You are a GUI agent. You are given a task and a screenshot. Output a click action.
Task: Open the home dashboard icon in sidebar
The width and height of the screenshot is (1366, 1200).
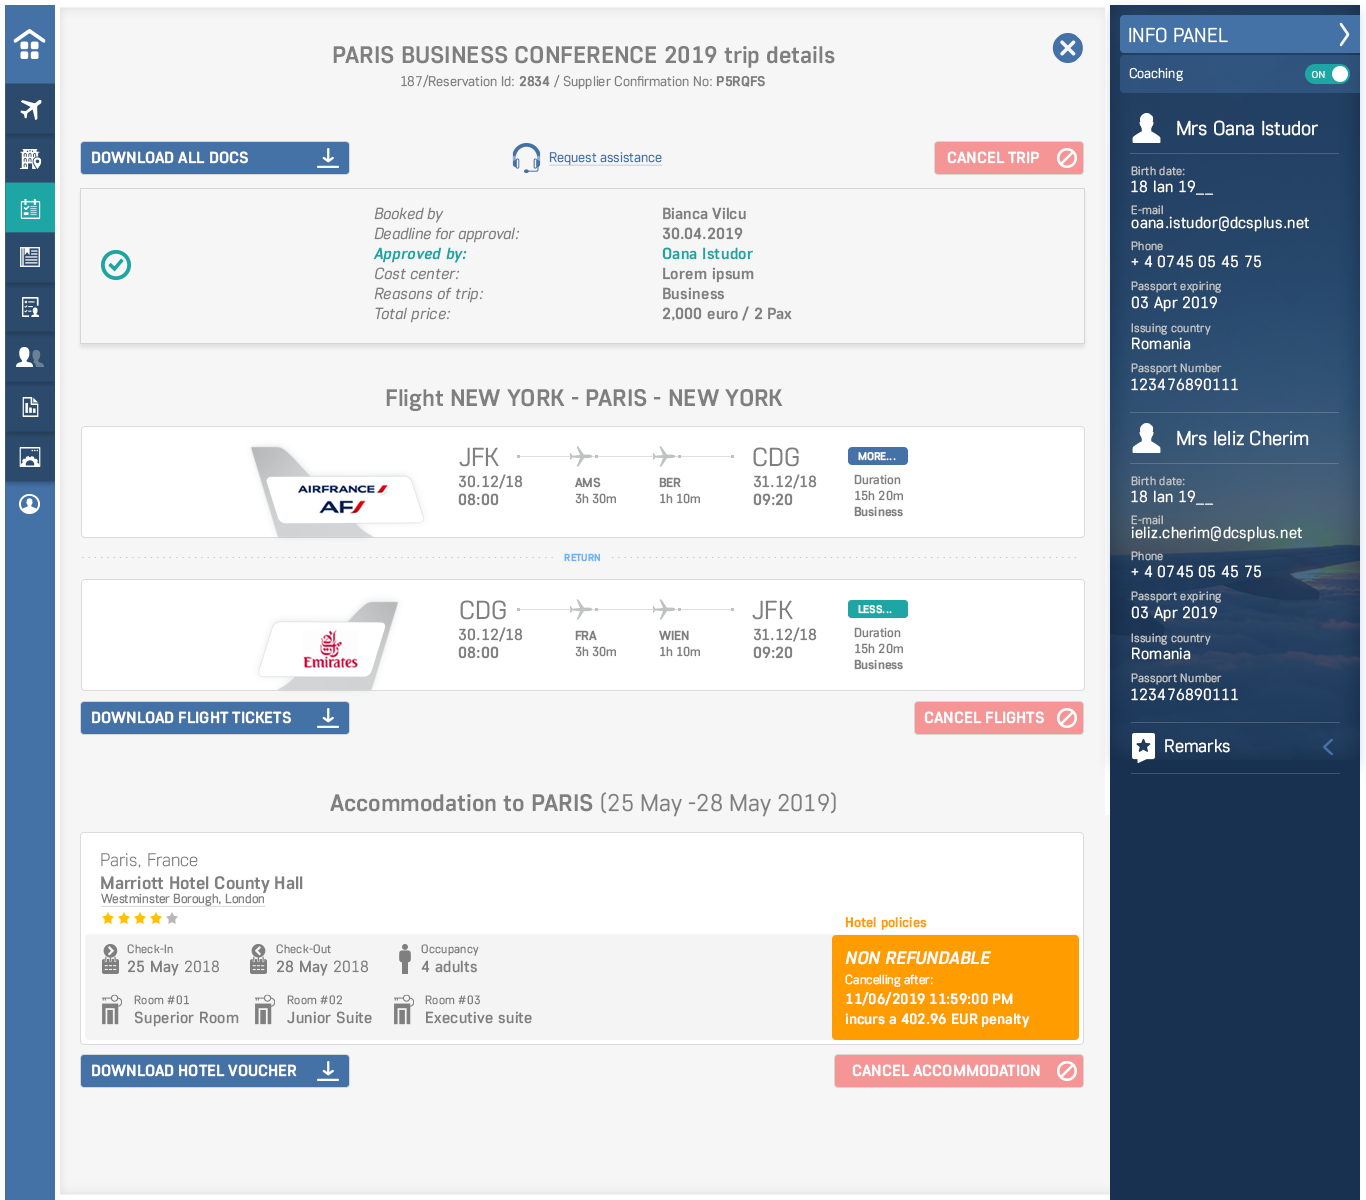[x=30, y=44]
